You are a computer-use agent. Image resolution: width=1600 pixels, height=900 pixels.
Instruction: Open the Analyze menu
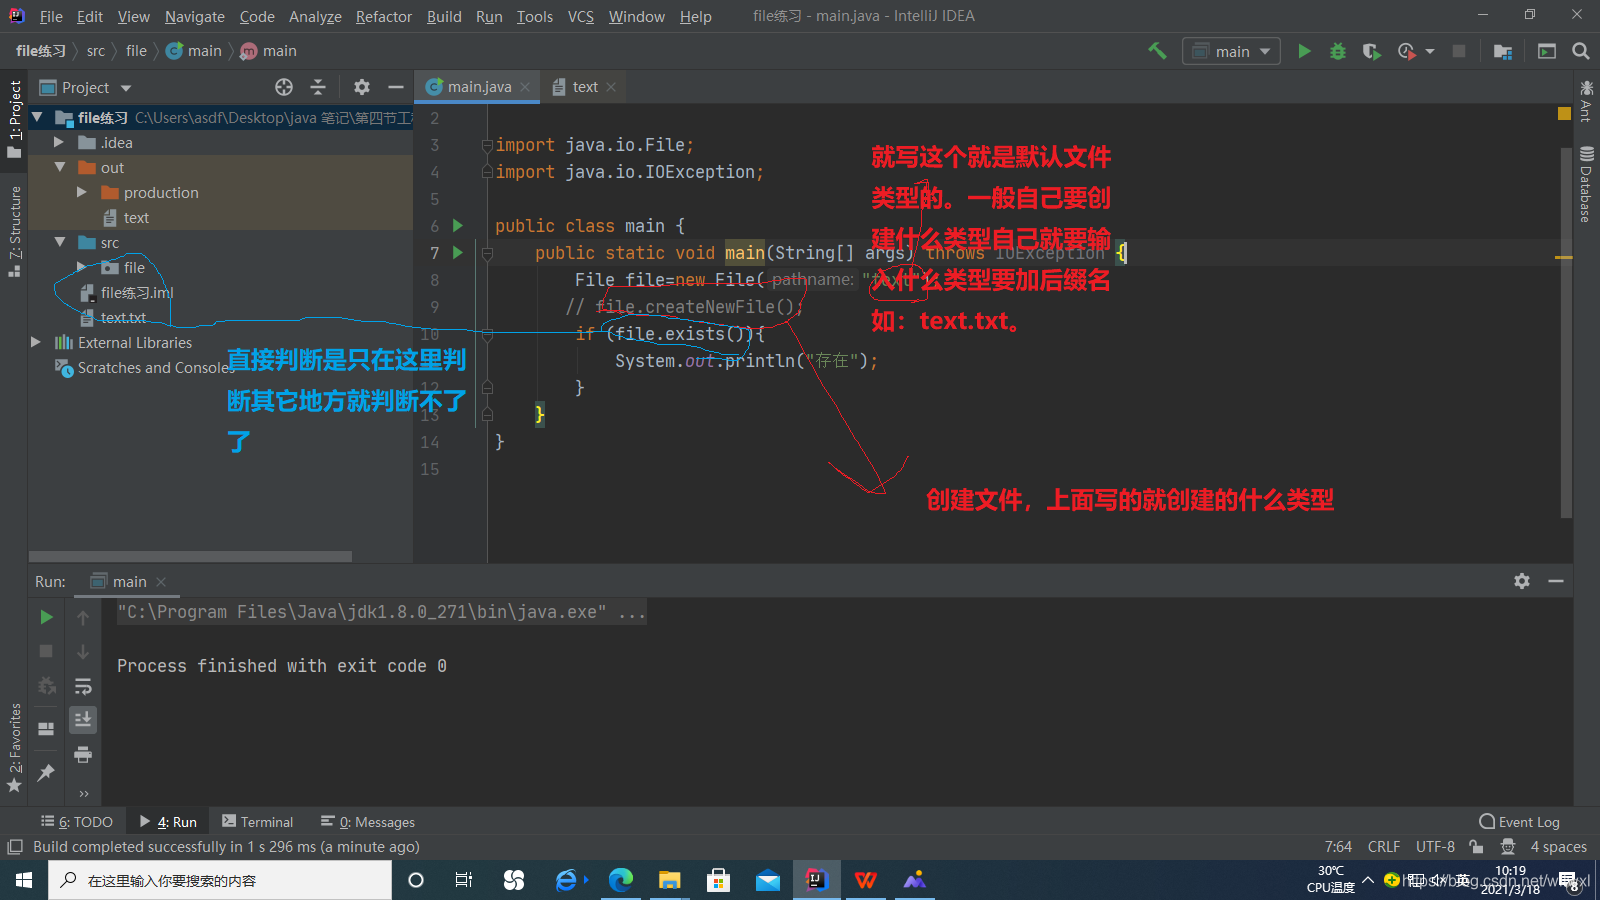coord(315,16)
